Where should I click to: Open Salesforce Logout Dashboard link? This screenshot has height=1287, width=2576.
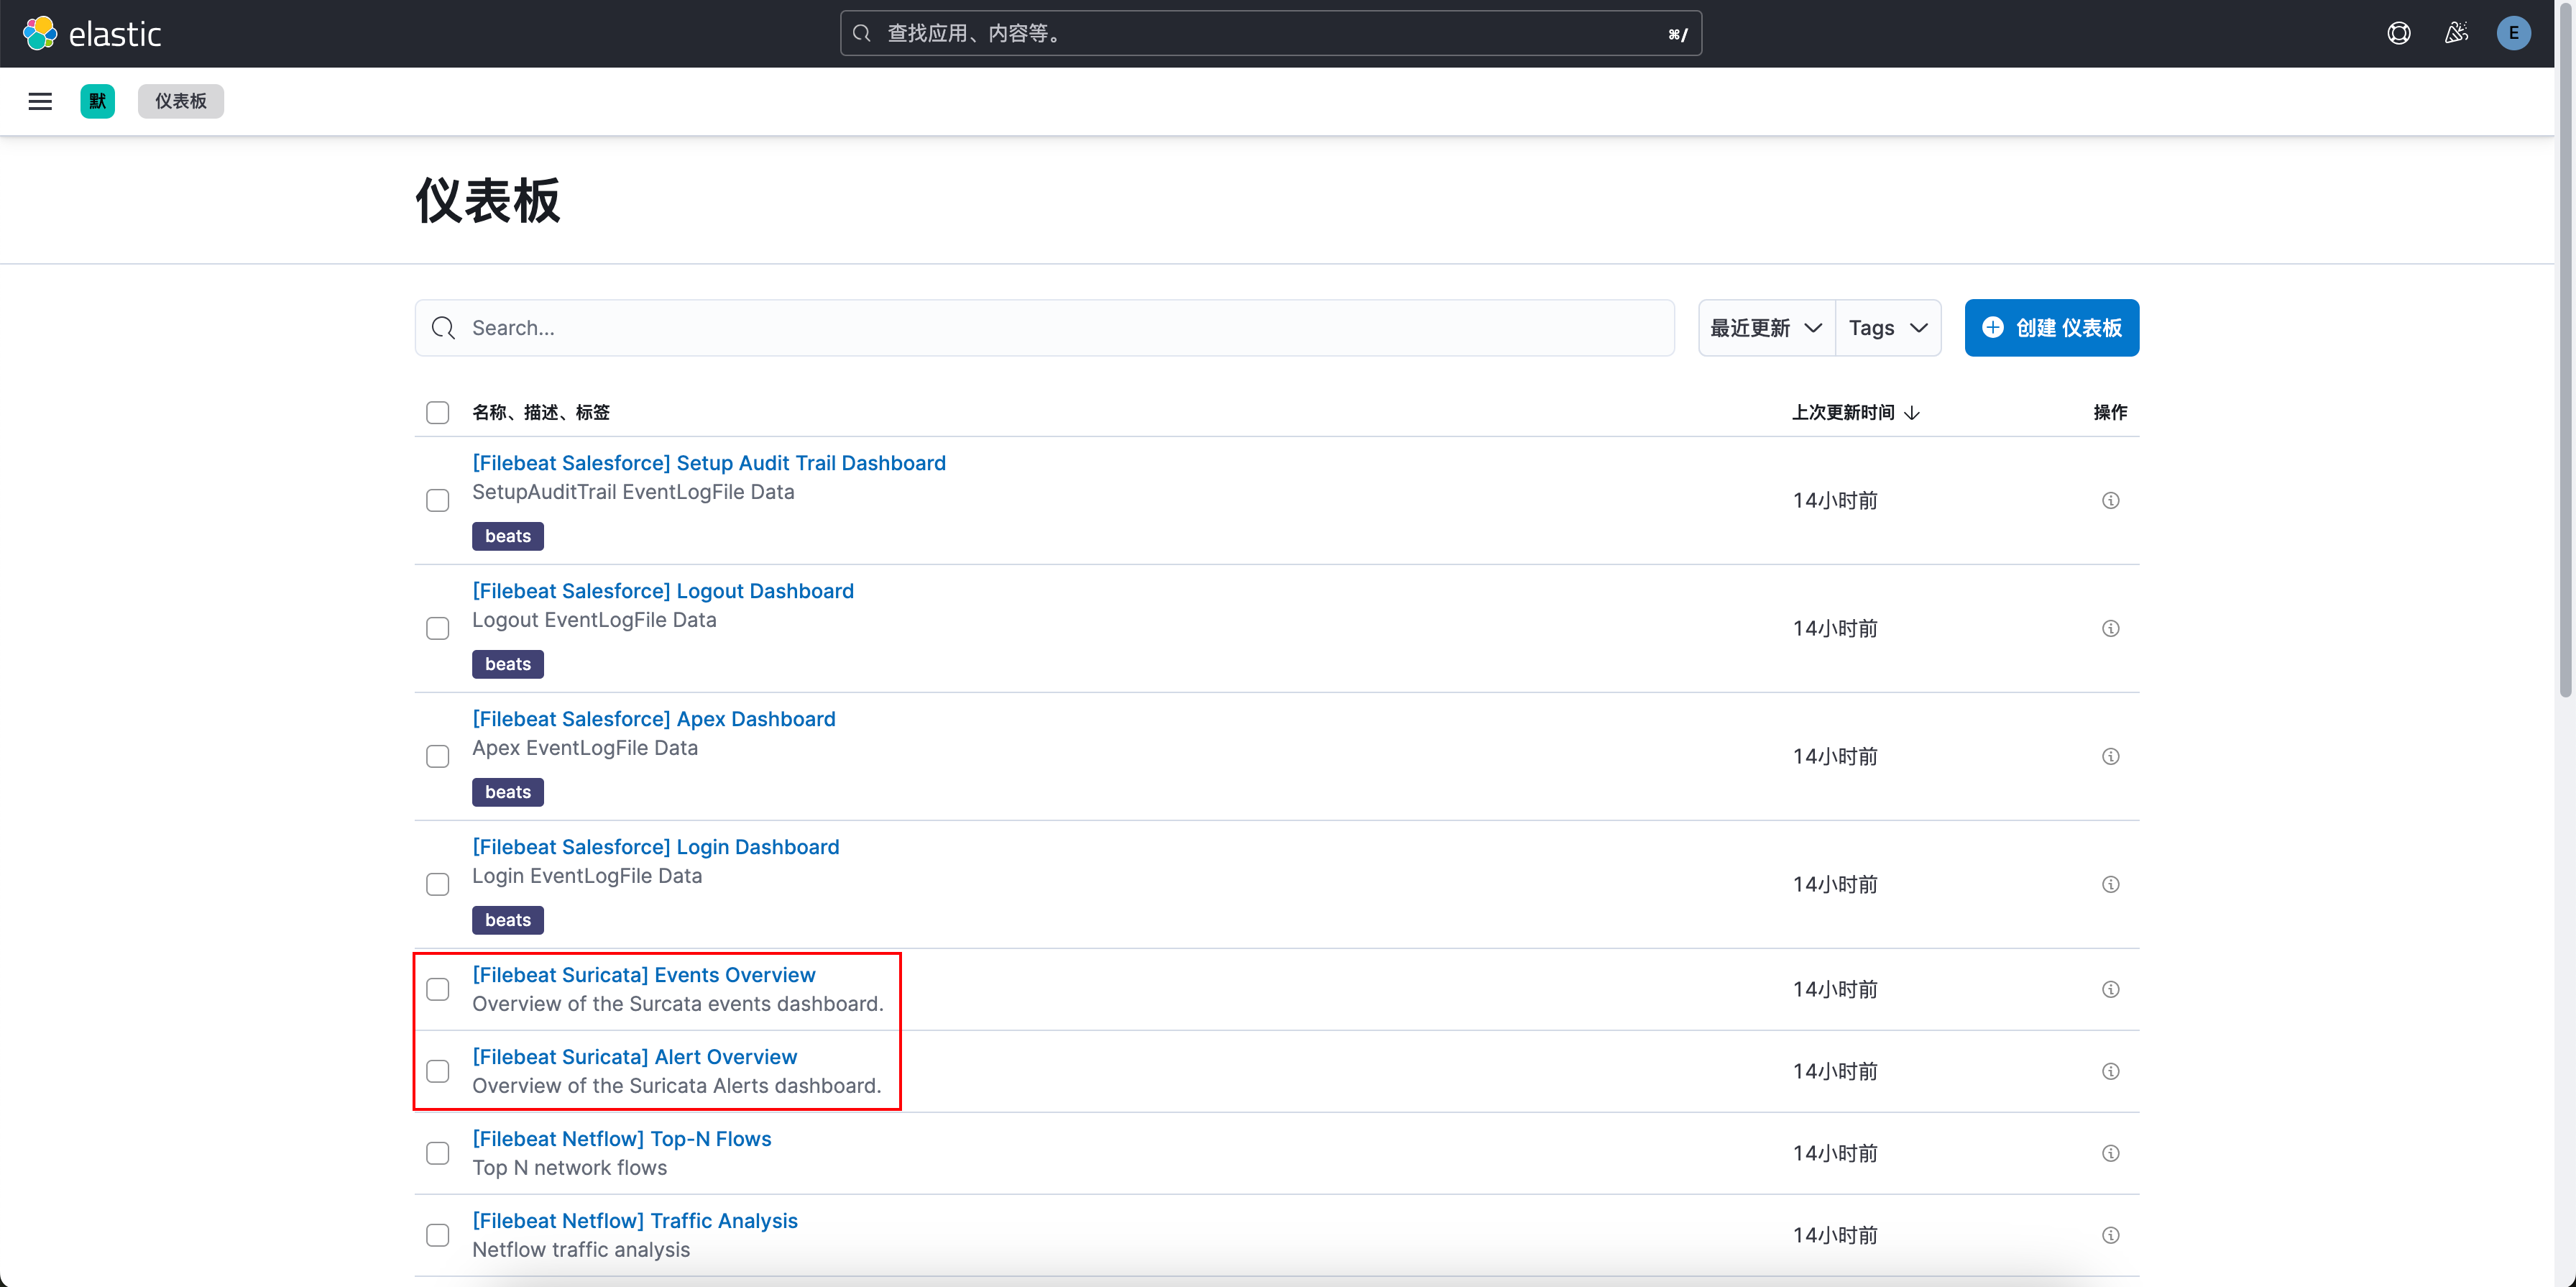click(x=663, y=591)
